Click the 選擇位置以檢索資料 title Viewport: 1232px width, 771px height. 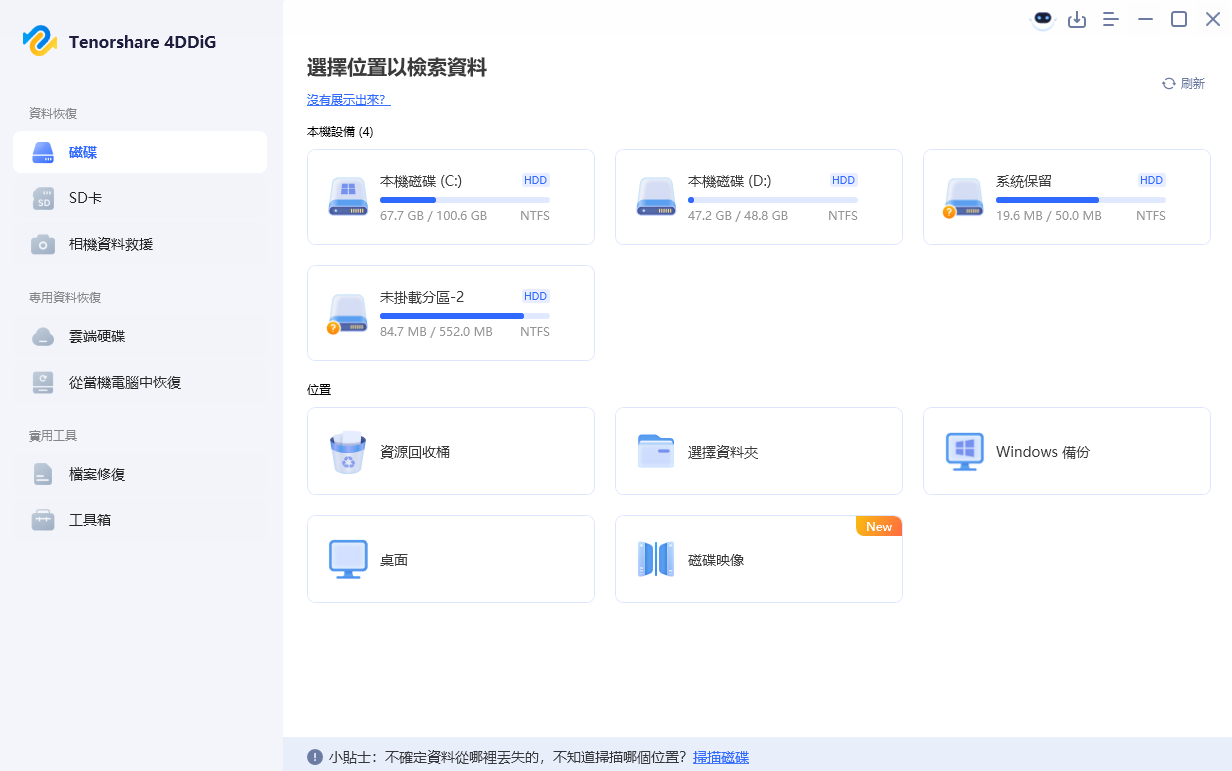[397, 68]
